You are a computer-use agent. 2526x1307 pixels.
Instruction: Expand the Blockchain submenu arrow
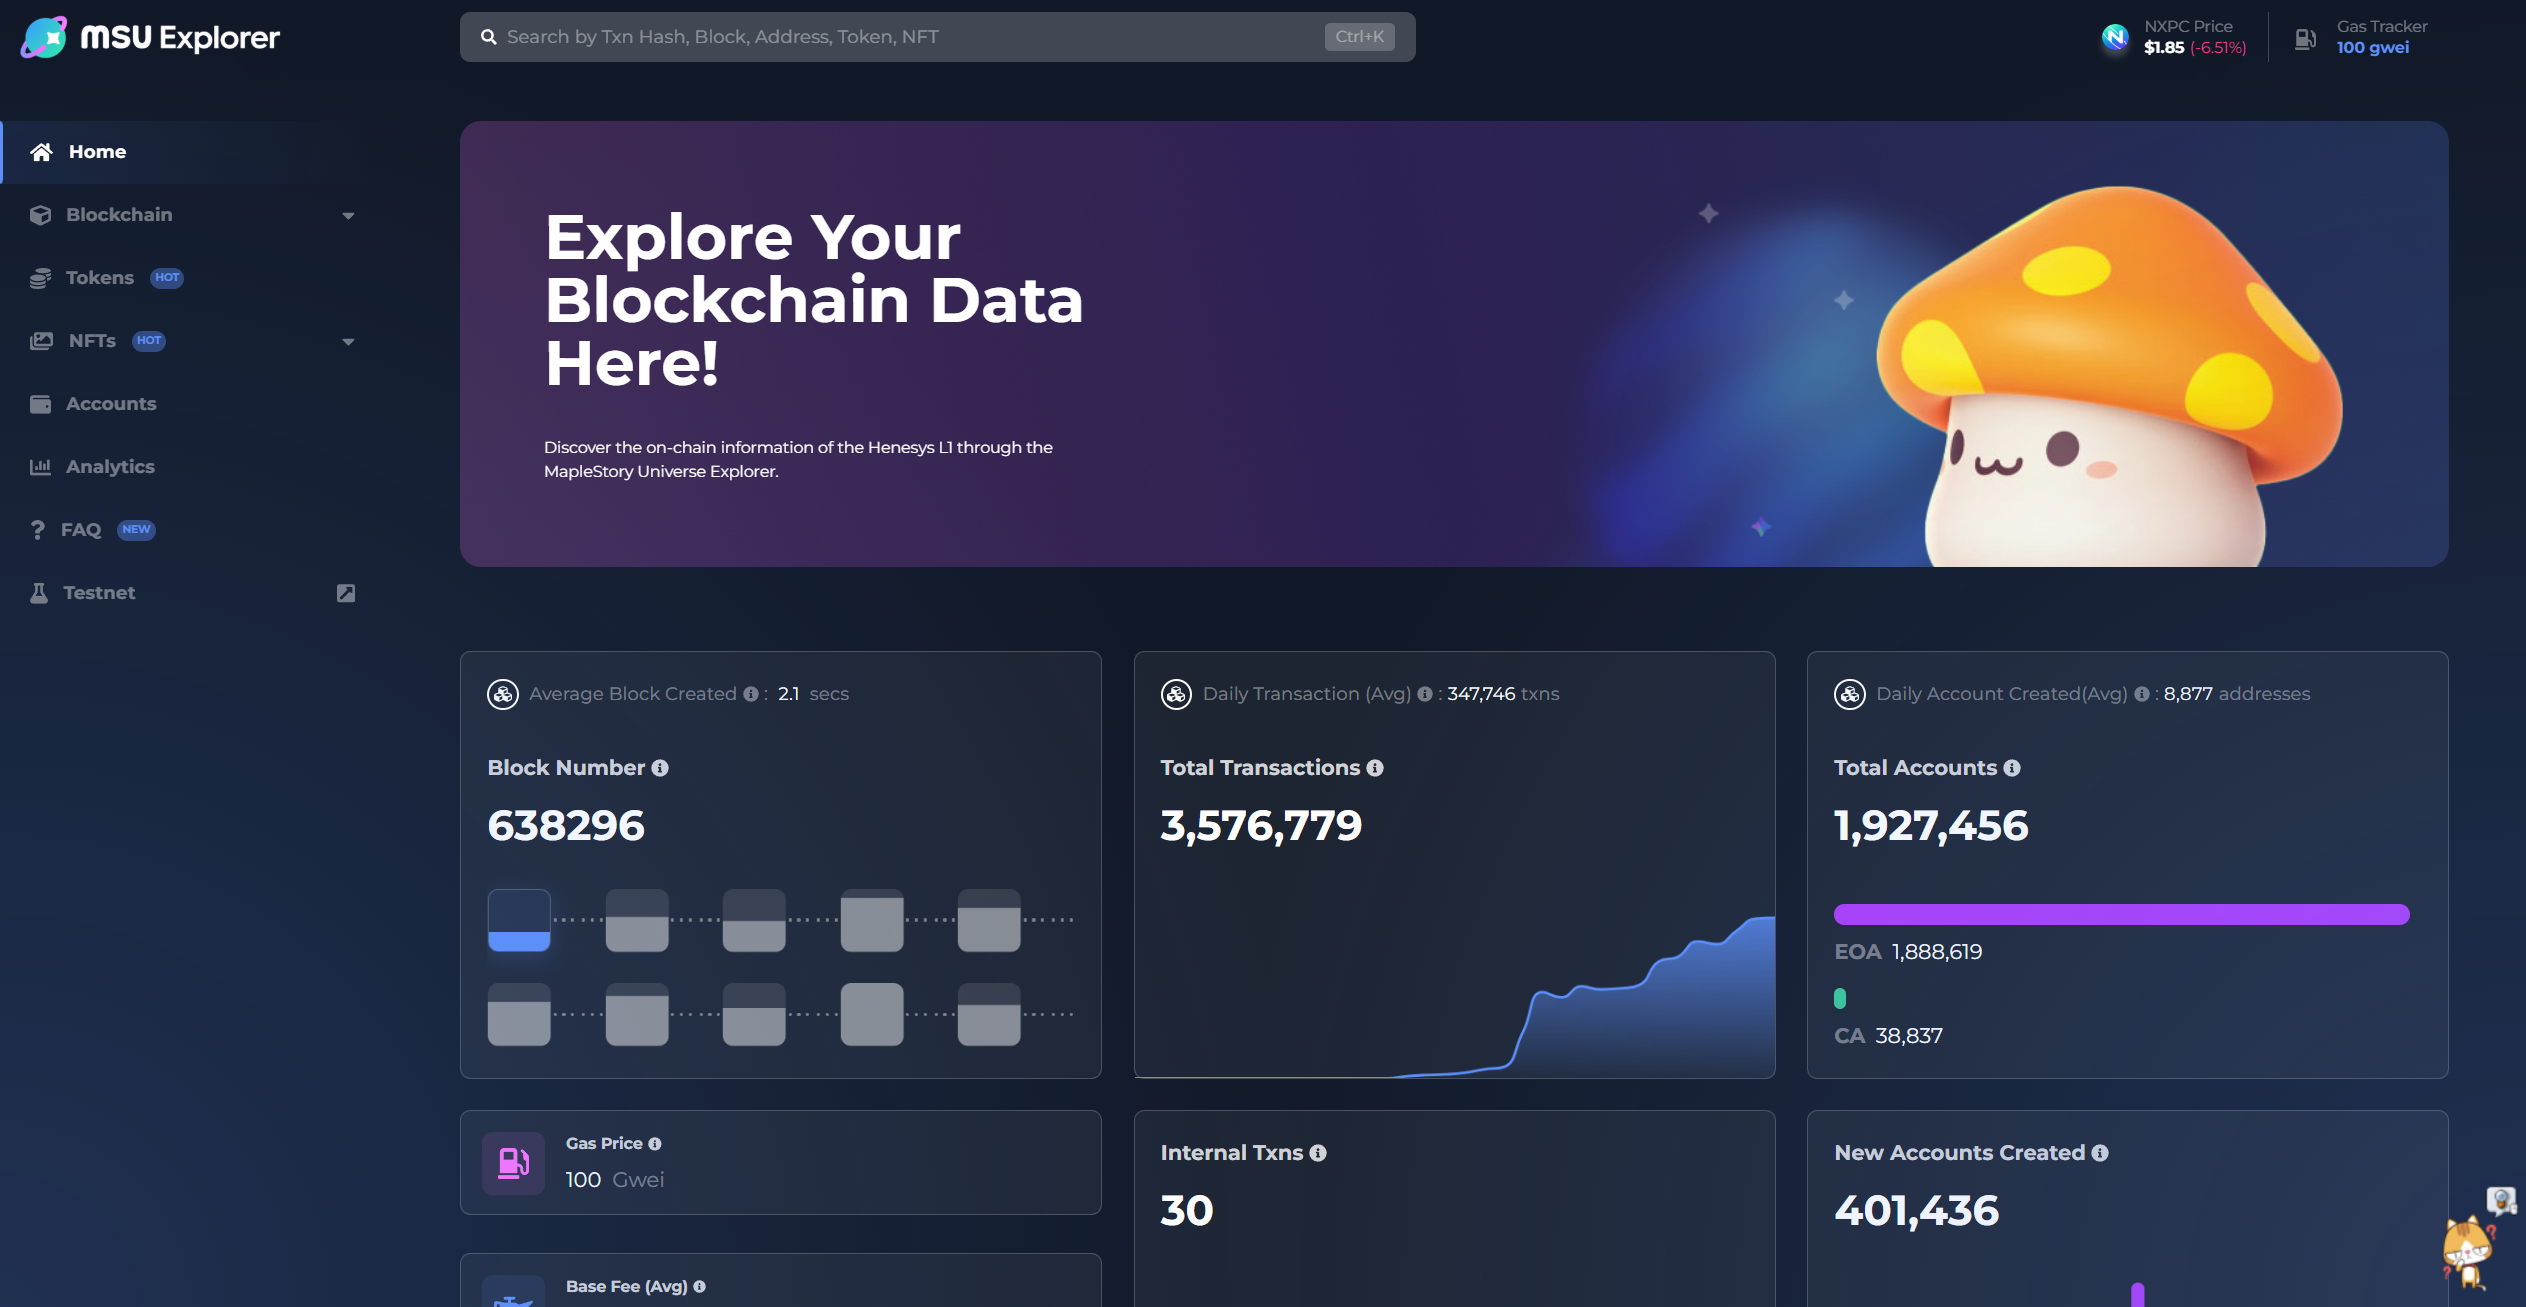[348, 216]
